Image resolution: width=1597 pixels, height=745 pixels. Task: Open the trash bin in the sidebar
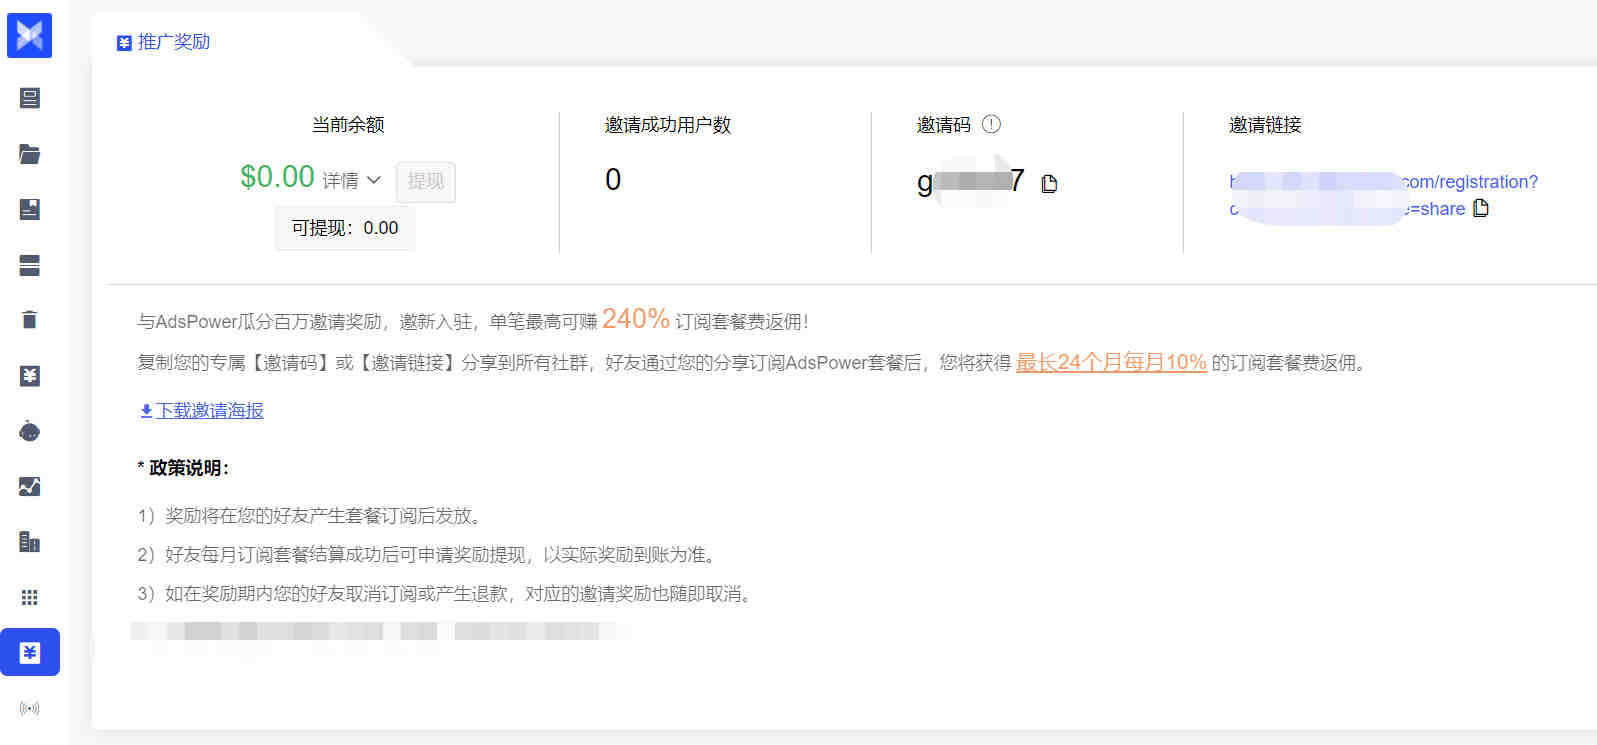[x=30, y=320]
